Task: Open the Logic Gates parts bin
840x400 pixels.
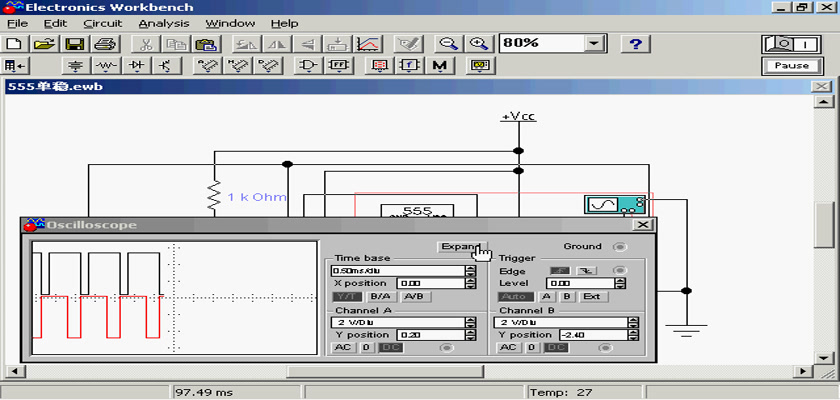Action: point(309,66)
